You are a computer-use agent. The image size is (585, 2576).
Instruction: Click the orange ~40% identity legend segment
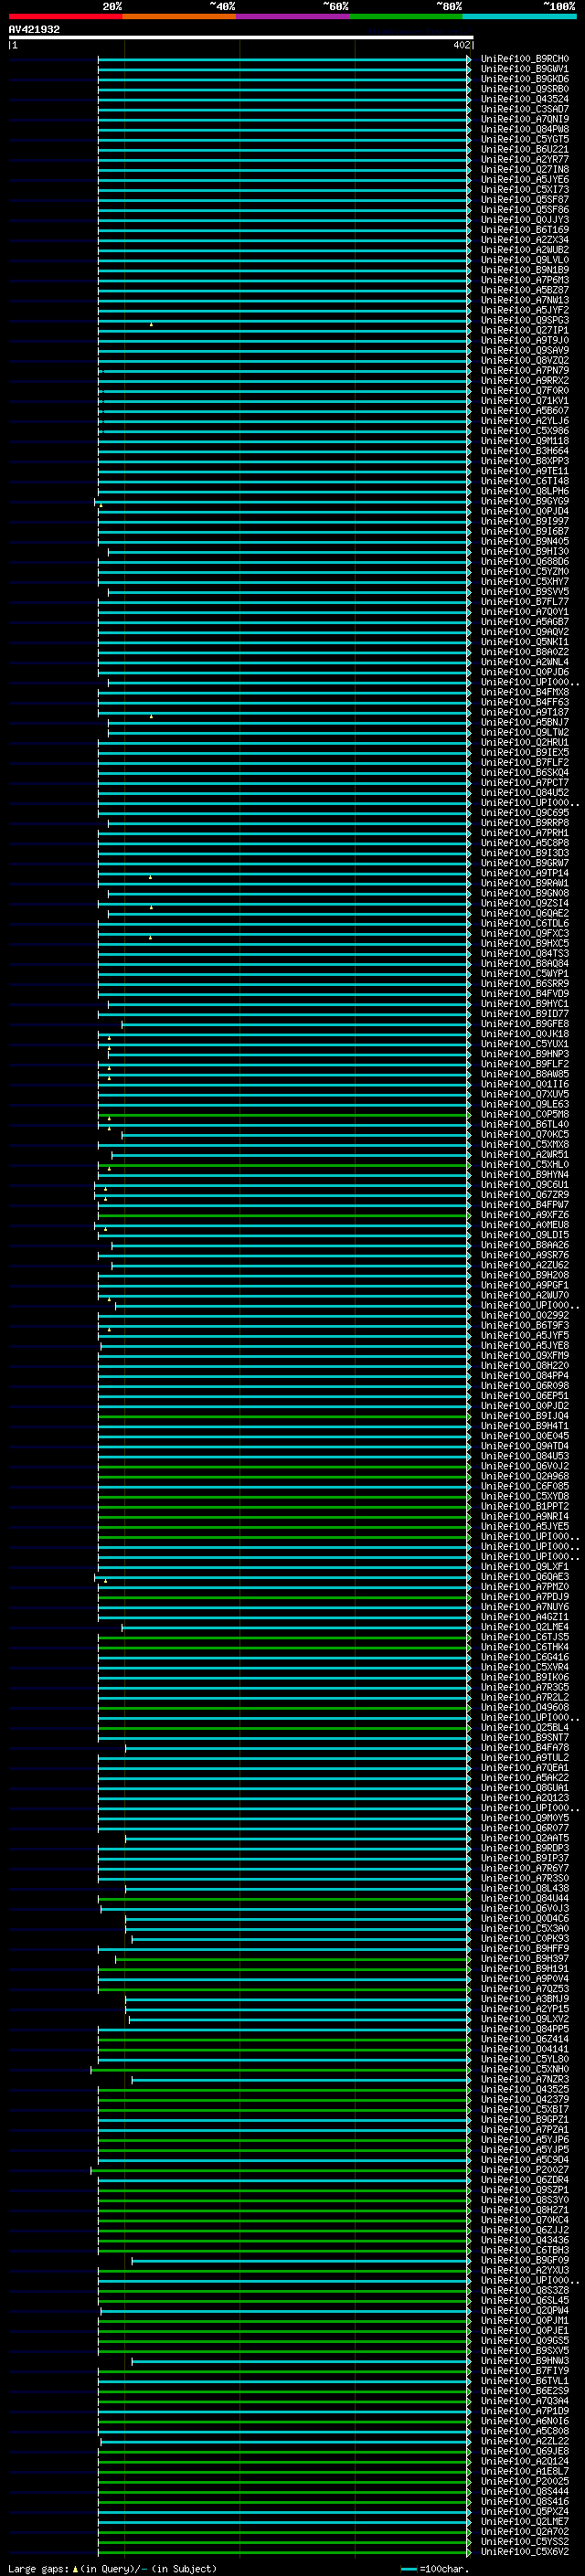[x=179, y=16]
